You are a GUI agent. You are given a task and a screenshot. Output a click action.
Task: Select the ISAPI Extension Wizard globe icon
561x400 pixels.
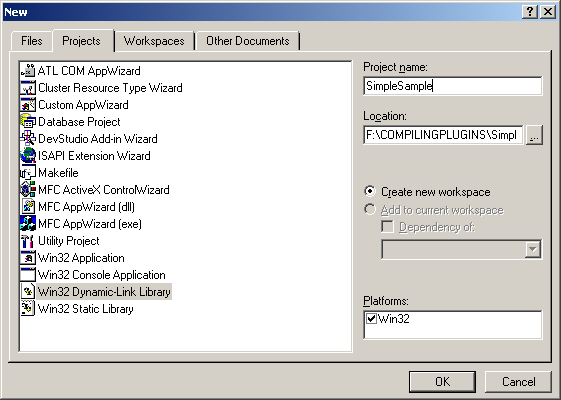(x=28, y=156)
